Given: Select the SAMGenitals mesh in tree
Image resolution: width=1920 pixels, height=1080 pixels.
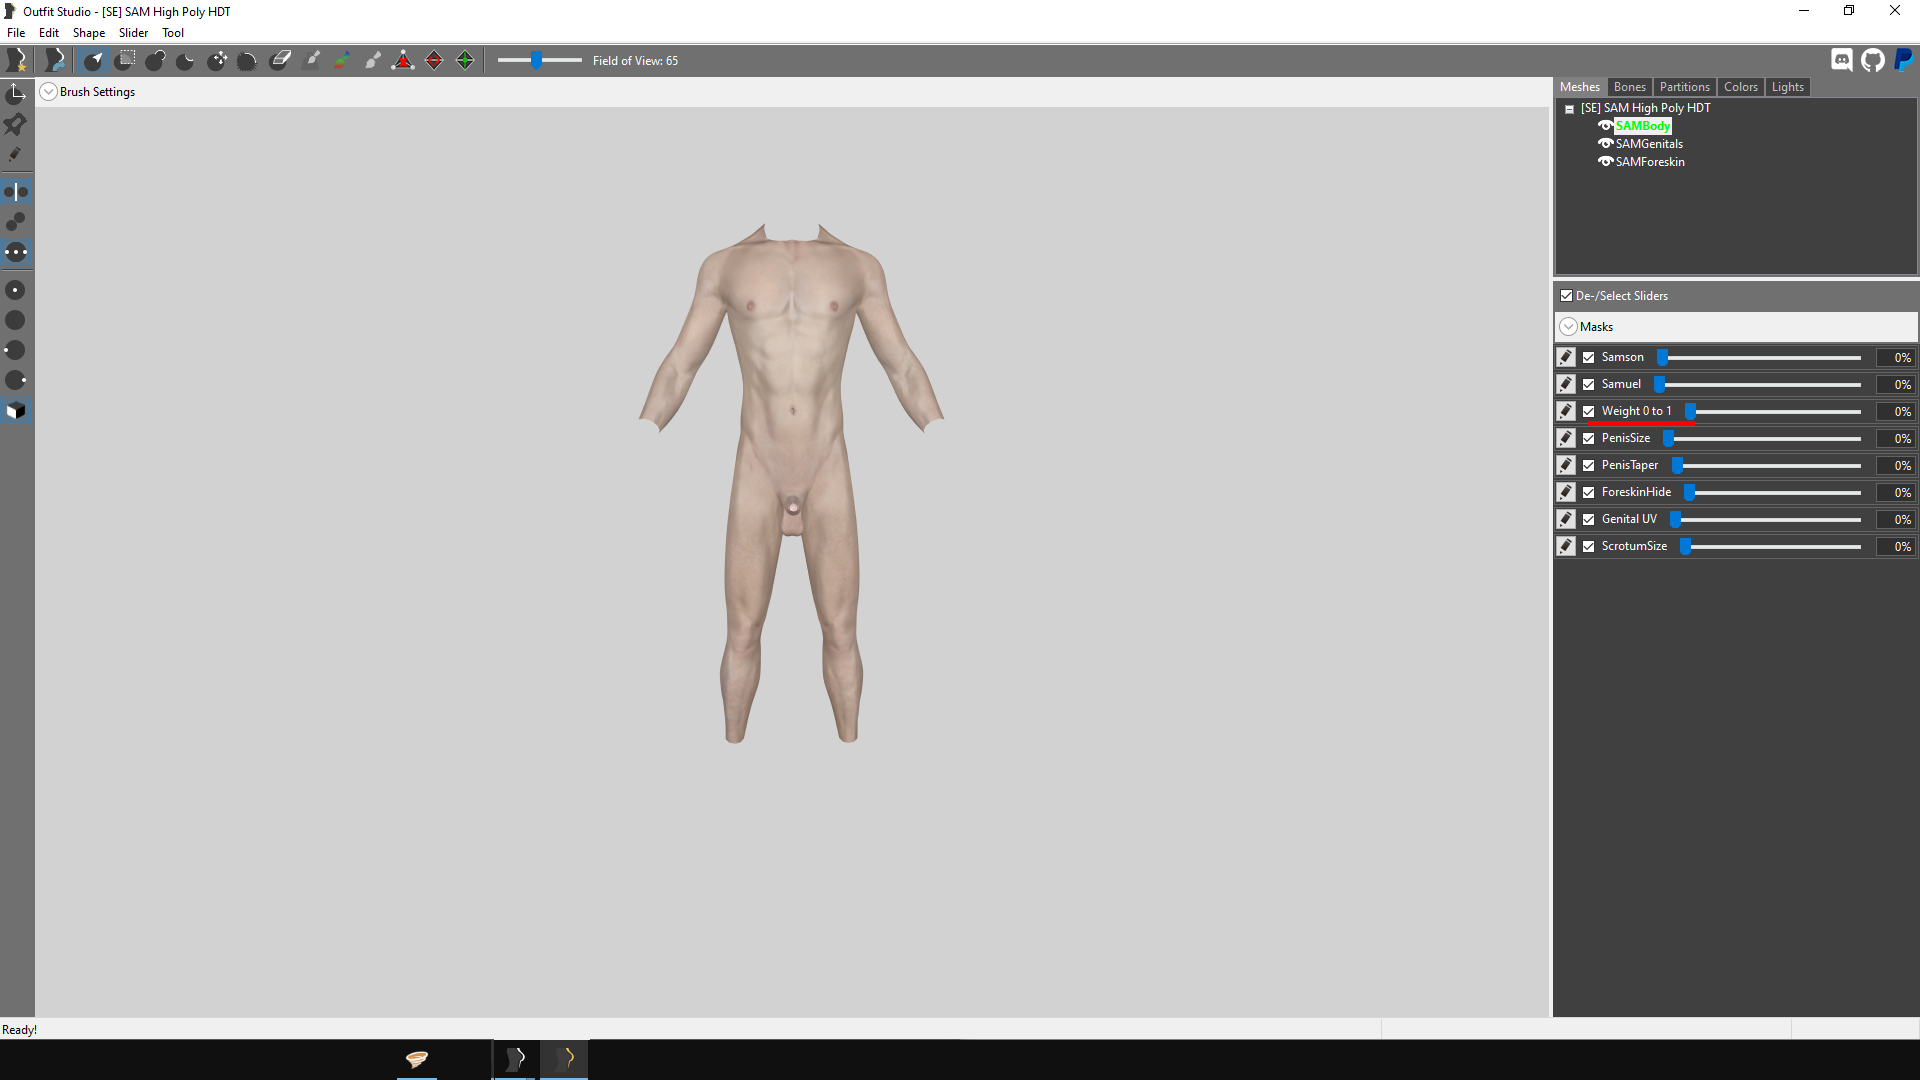Looking at the screenshot, I should click(1649, 144).
